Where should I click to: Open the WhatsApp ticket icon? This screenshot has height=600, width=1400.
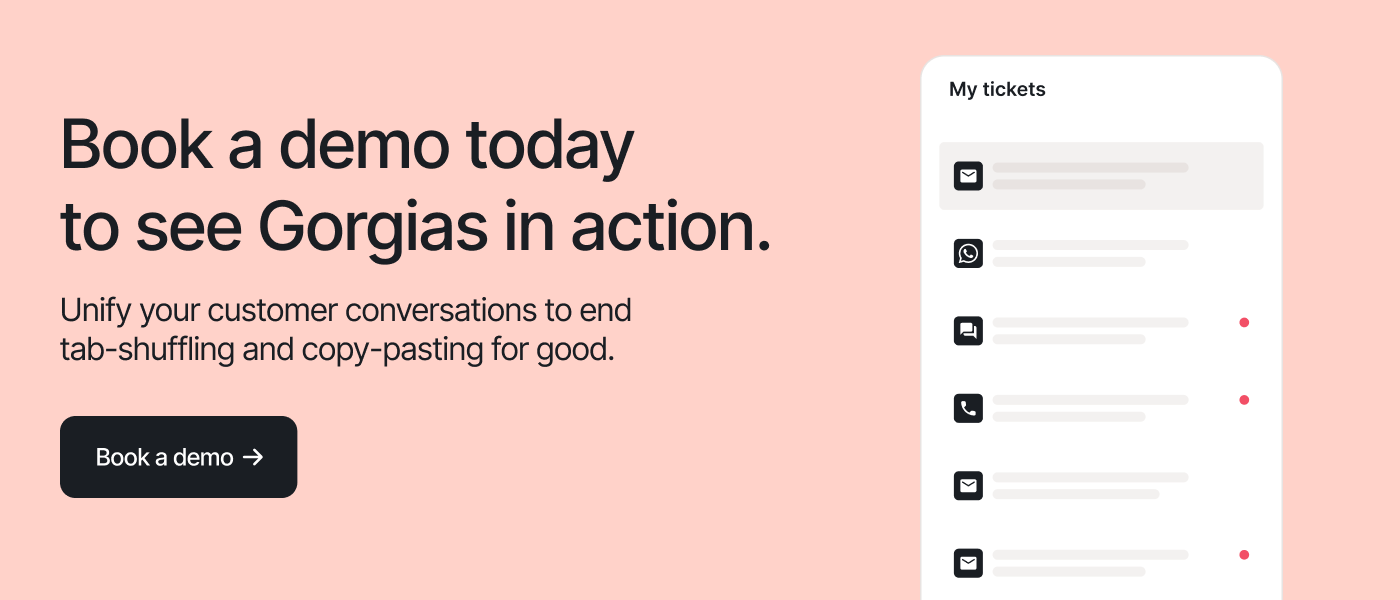(x=968, y=254)
